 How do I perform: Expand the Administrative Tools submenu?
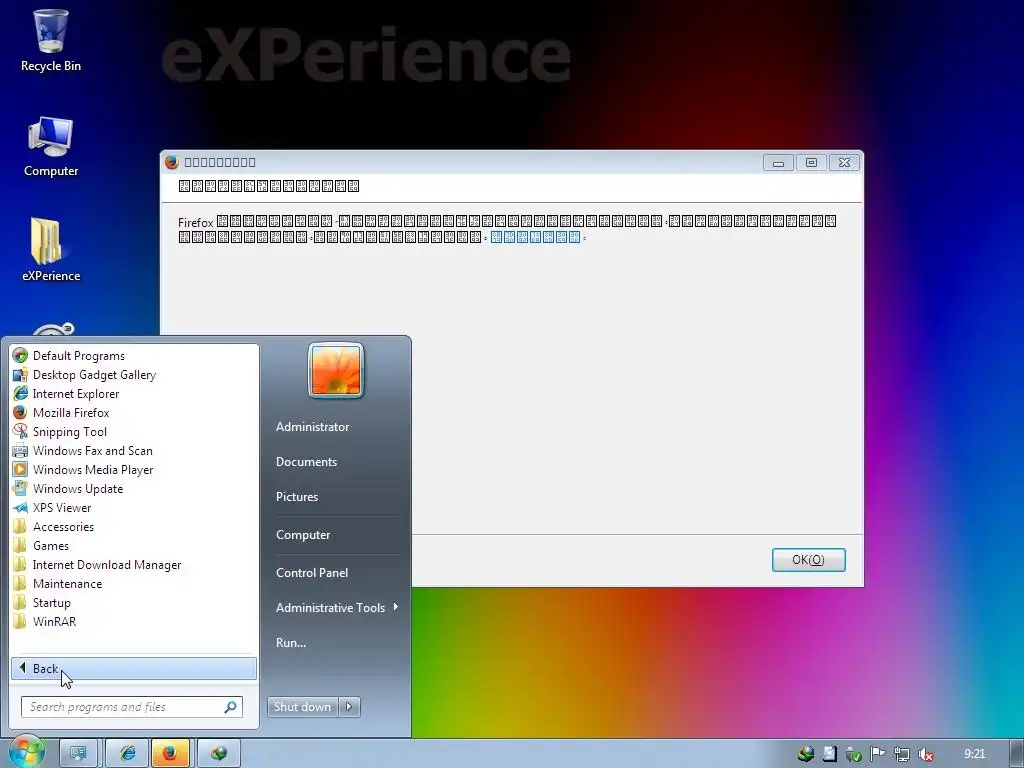point(336,608)
